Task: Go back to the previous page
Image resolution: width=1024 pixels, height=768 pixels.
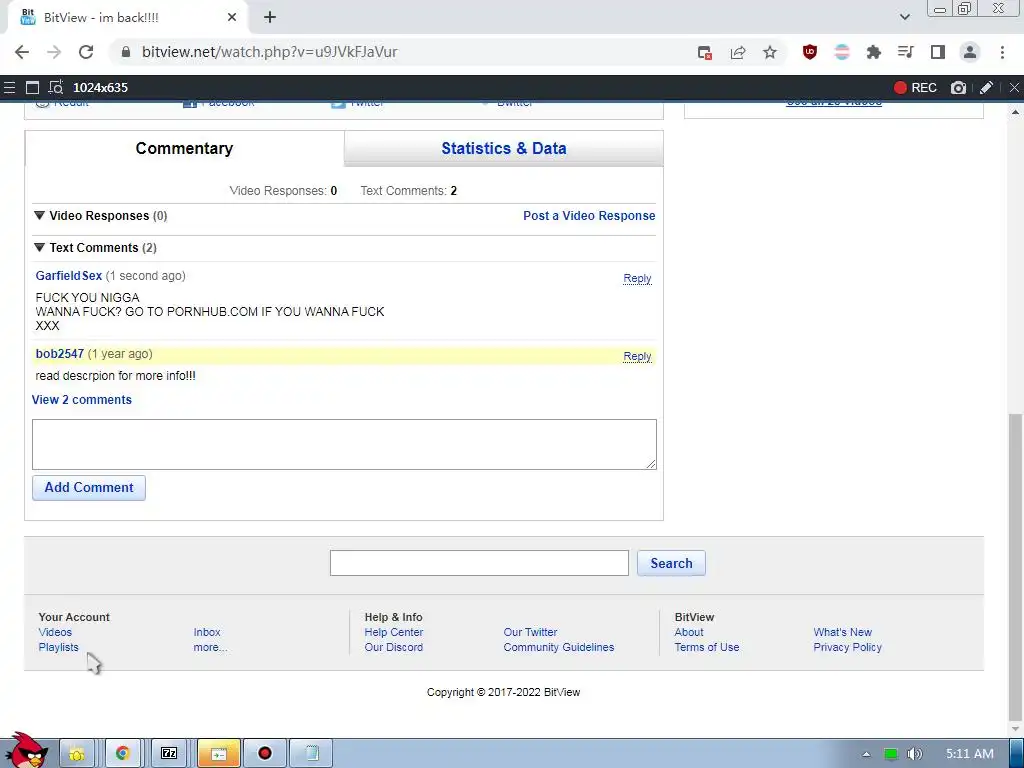Action: (x=22, y=52)
